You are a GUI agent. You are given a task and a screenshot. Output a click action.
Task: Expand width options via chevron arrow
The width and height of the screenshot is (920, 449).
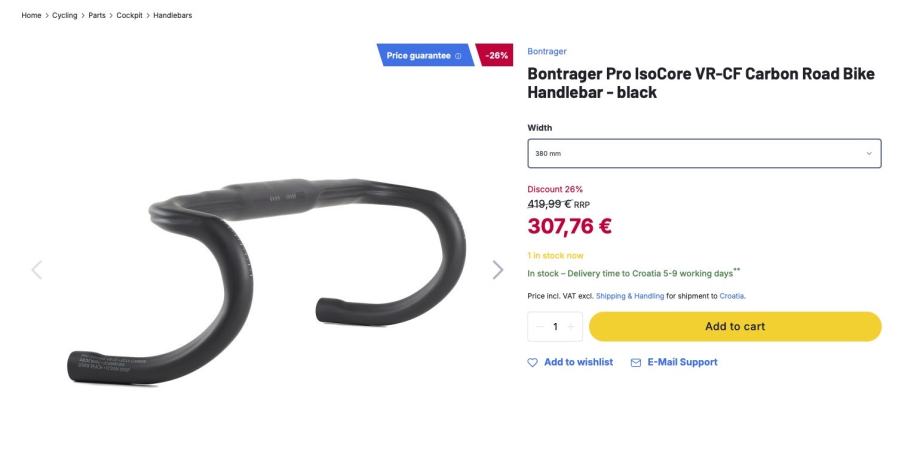pyautogui.click(x=869, y=154)
